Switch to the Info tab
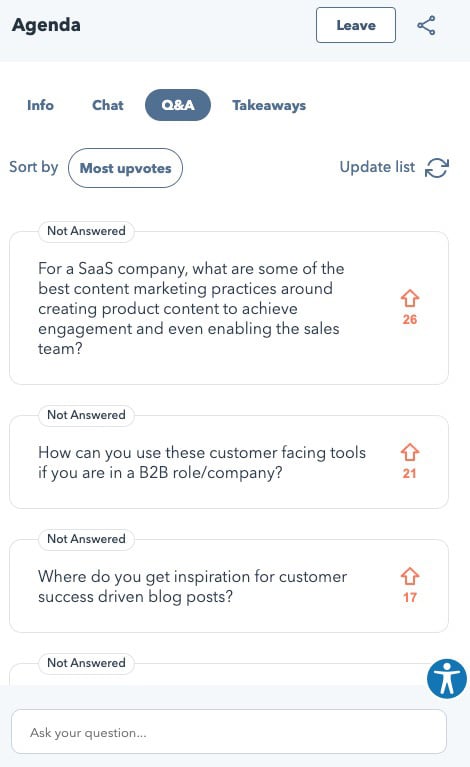The image size is (470, 767). tap(40, 105)
